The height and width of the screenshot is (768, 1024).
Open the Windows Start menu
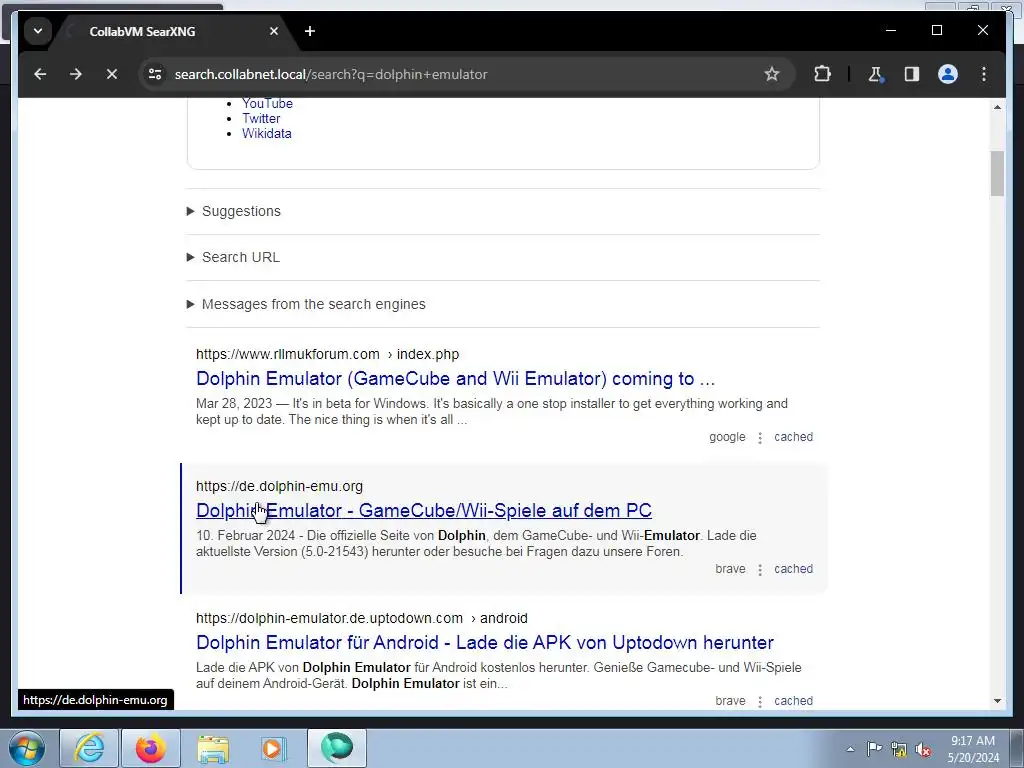(x=26, y=748)
